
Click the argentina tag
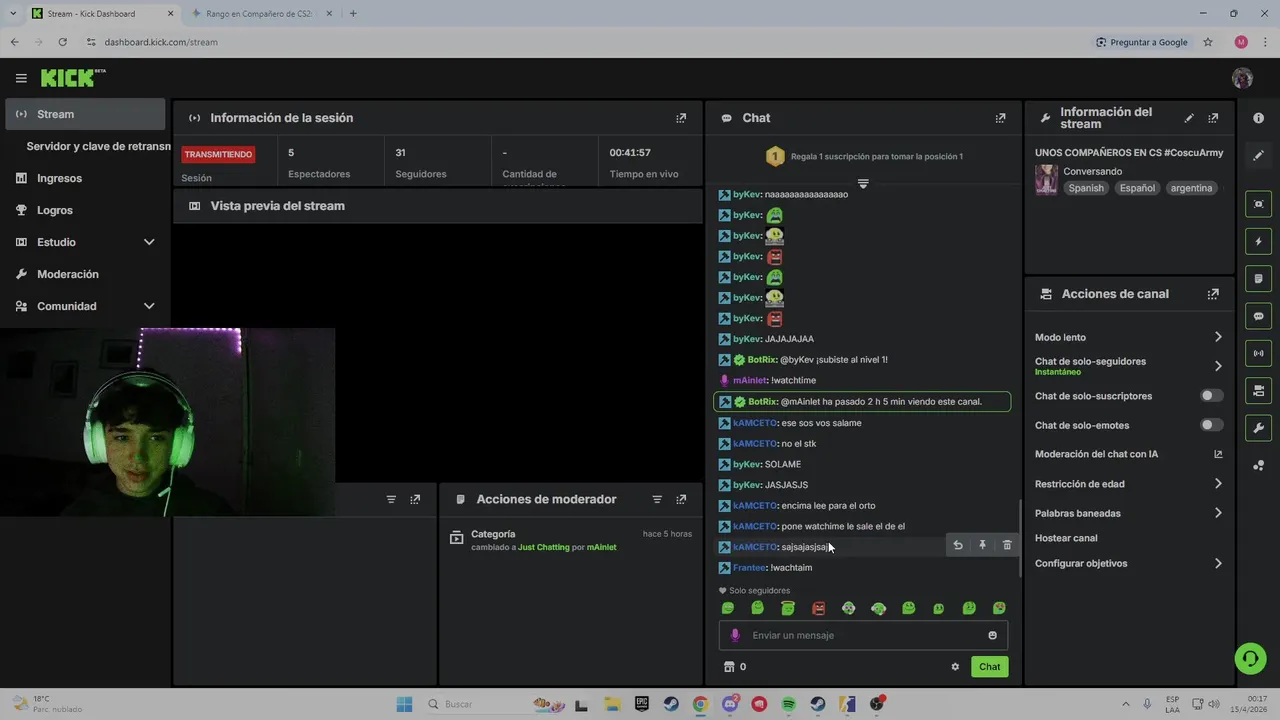click(x=1191, y=188)
